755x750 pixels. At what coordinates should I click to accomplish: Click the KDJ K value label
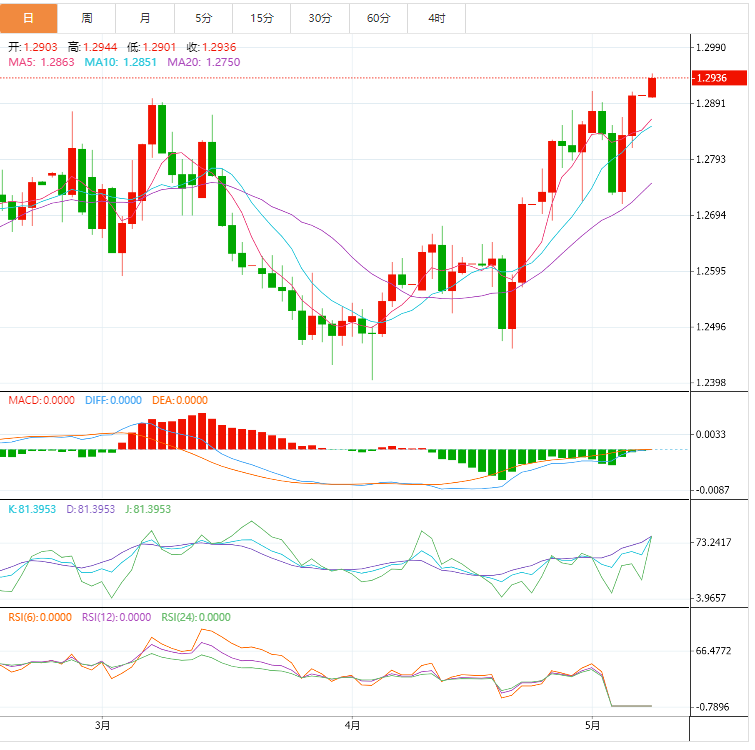tap(32, 509)
